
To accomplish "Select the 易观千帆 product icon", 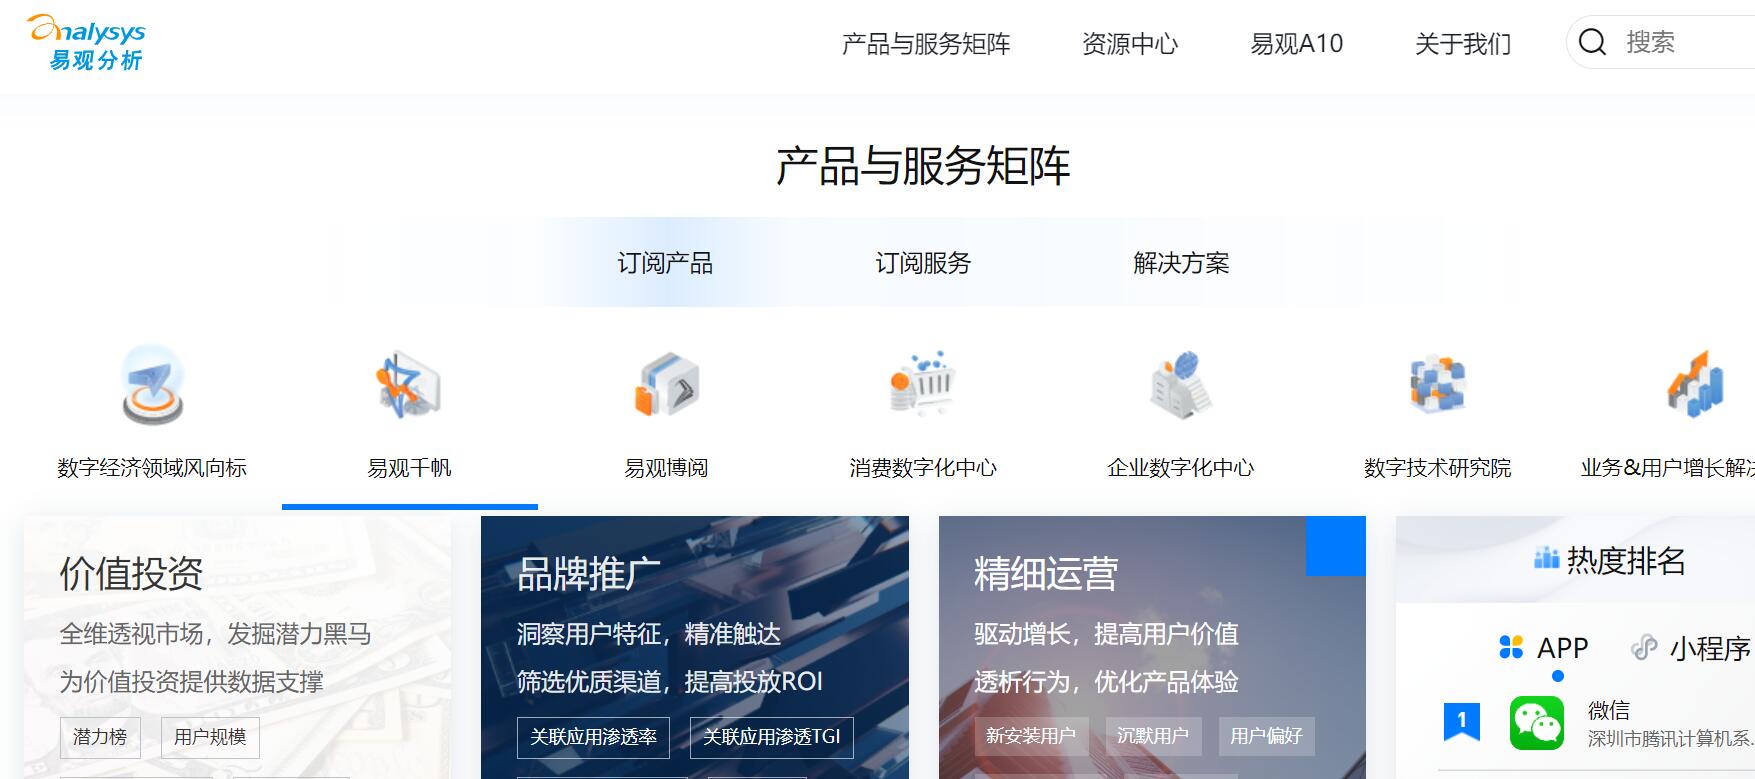I will [409, 385].
